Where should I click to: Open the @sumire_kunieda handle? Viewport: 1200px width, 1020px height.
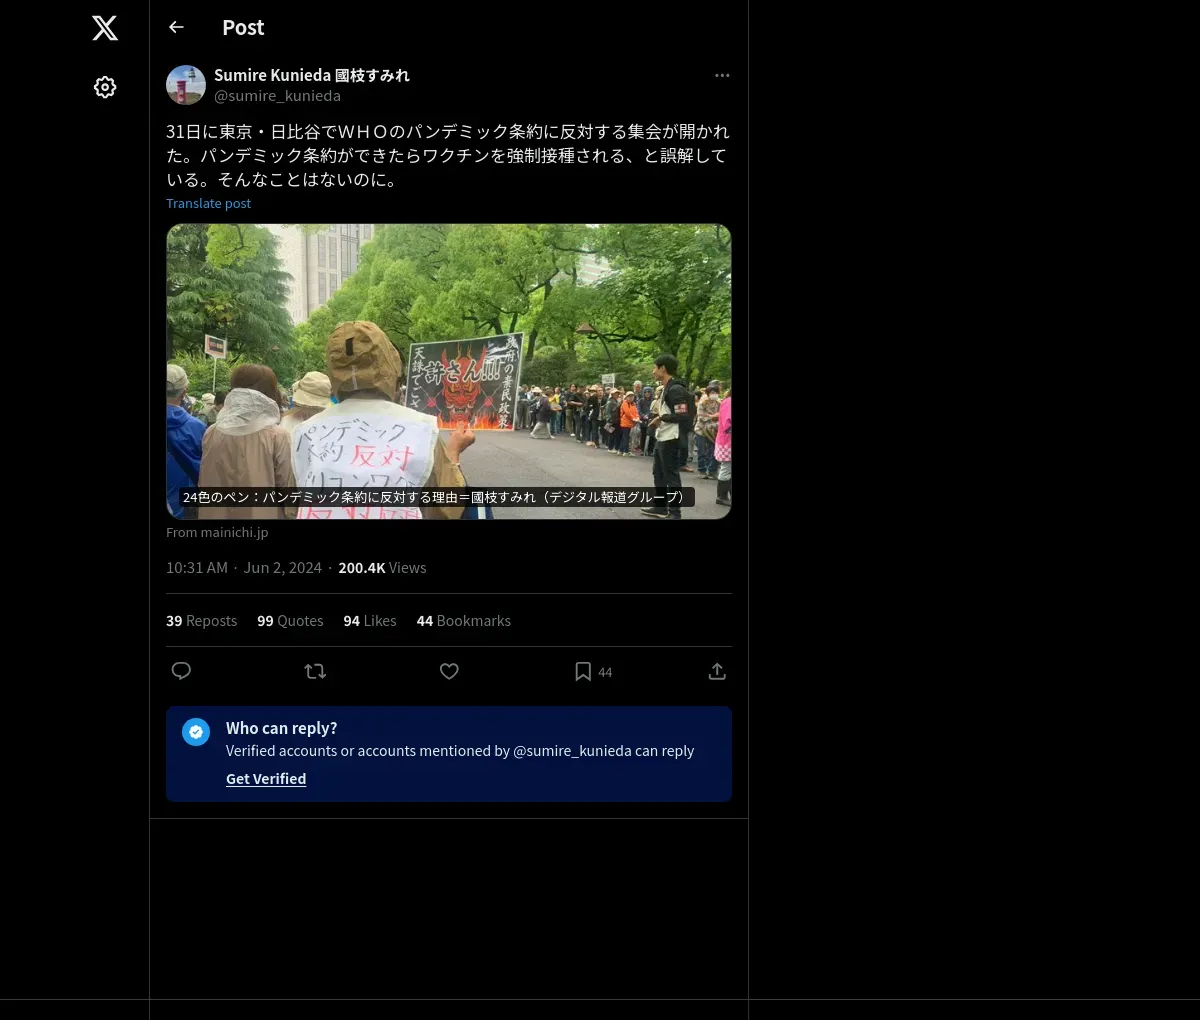[277, 96]
